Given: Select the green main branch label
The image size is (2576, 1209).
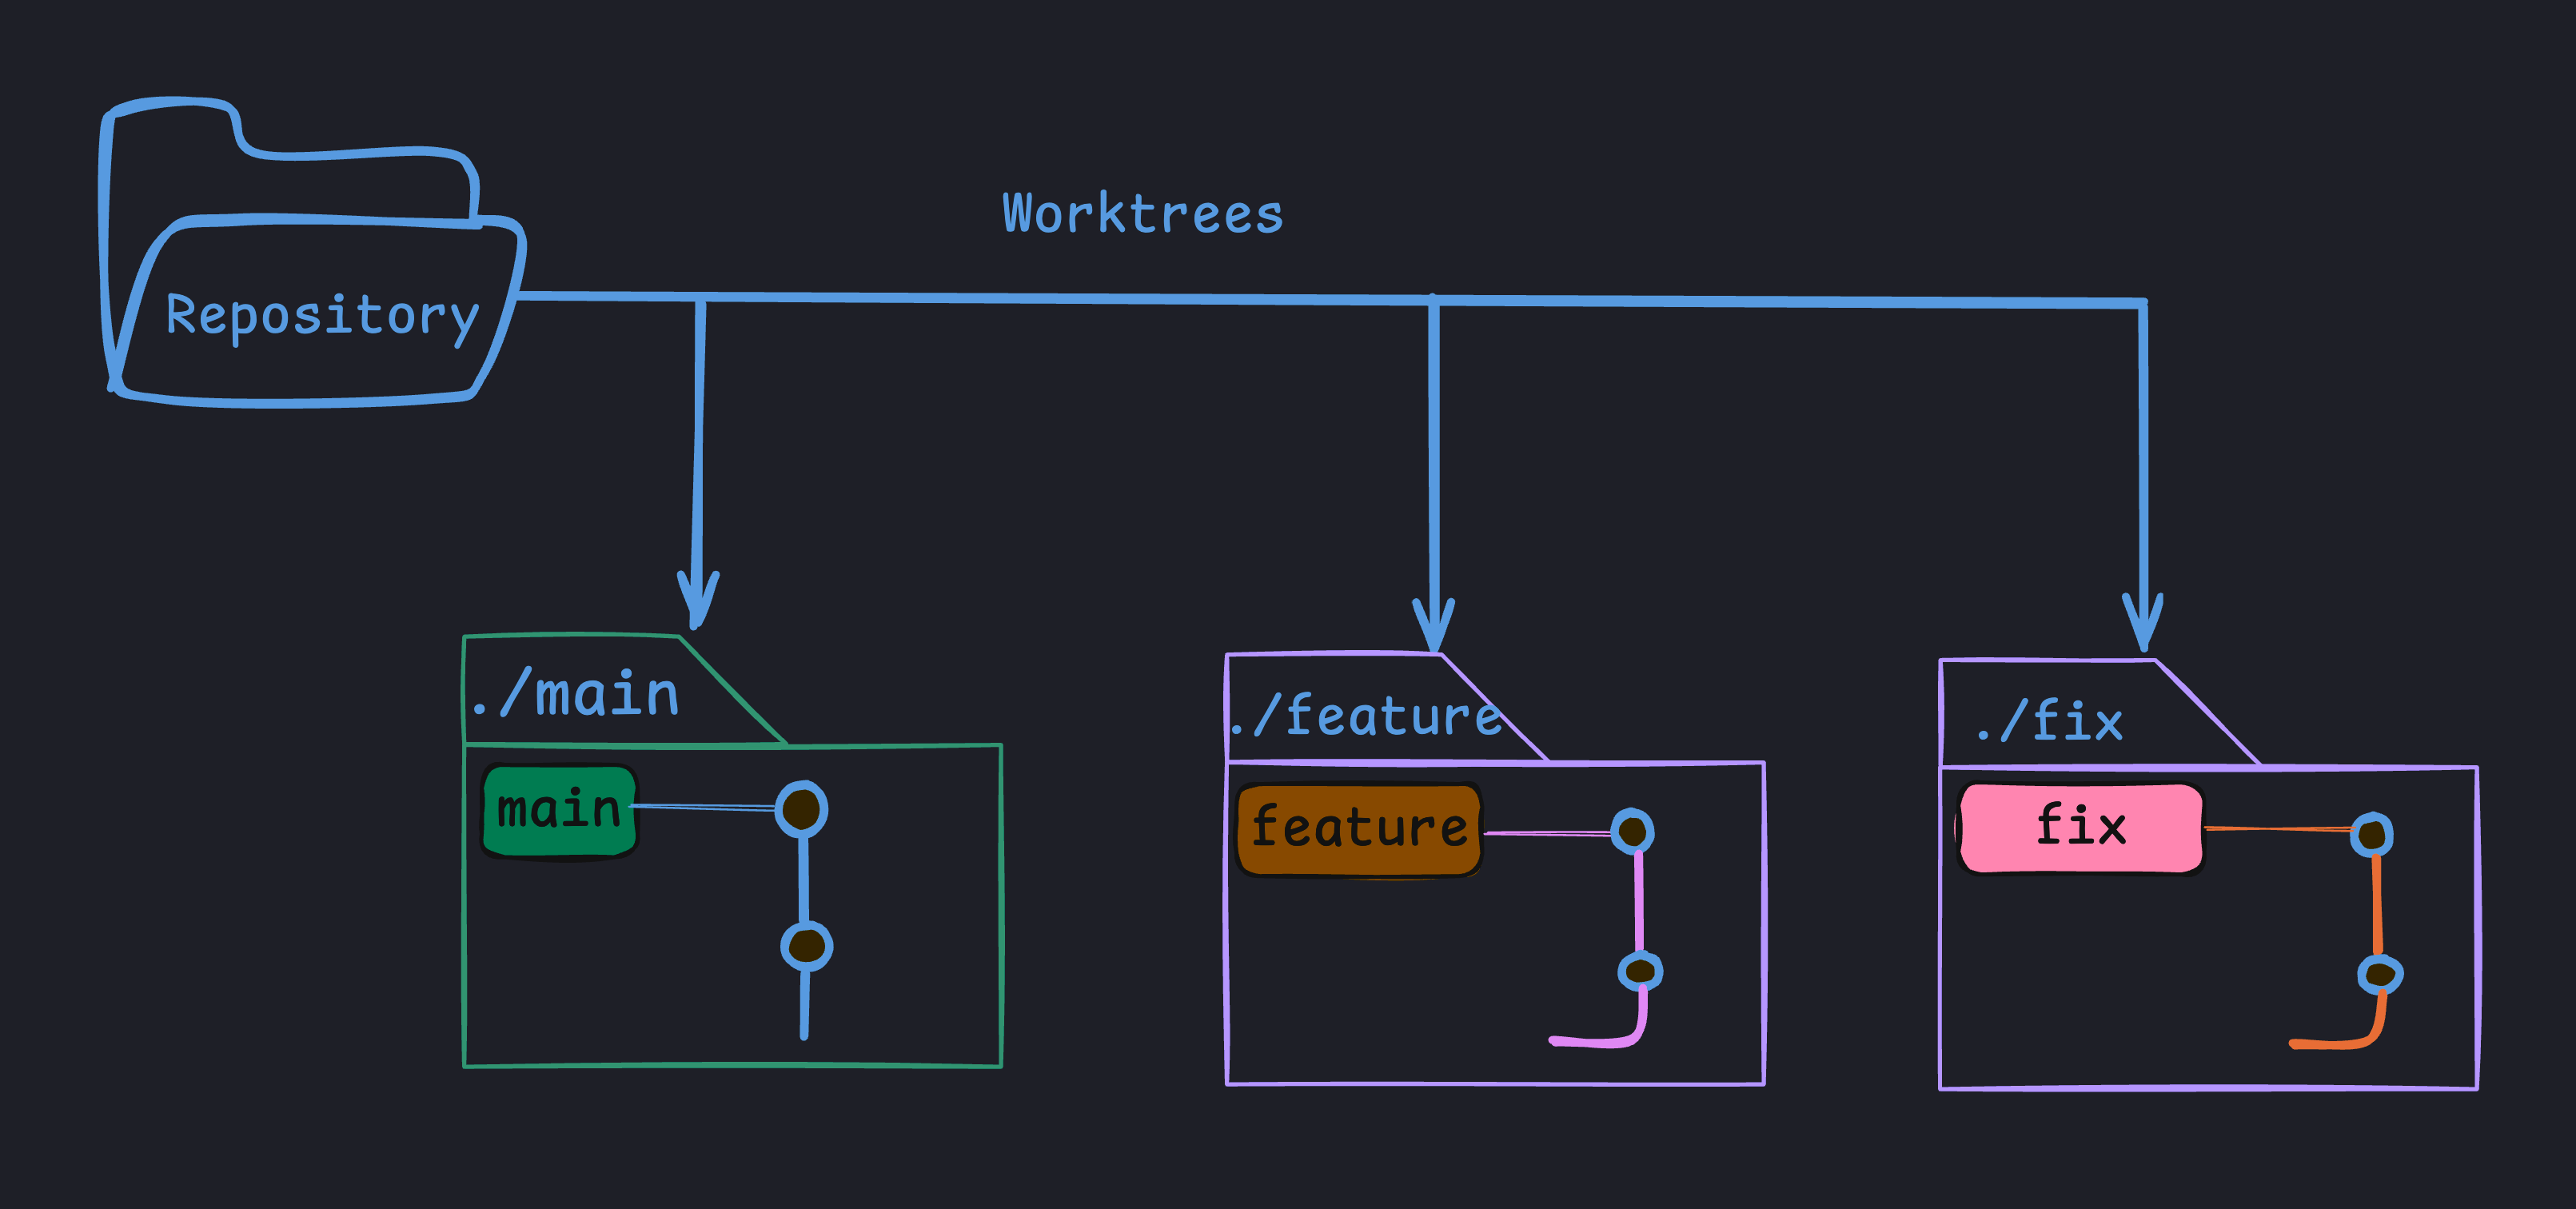Looking at the screenshot, I should (x=559, y=810).
